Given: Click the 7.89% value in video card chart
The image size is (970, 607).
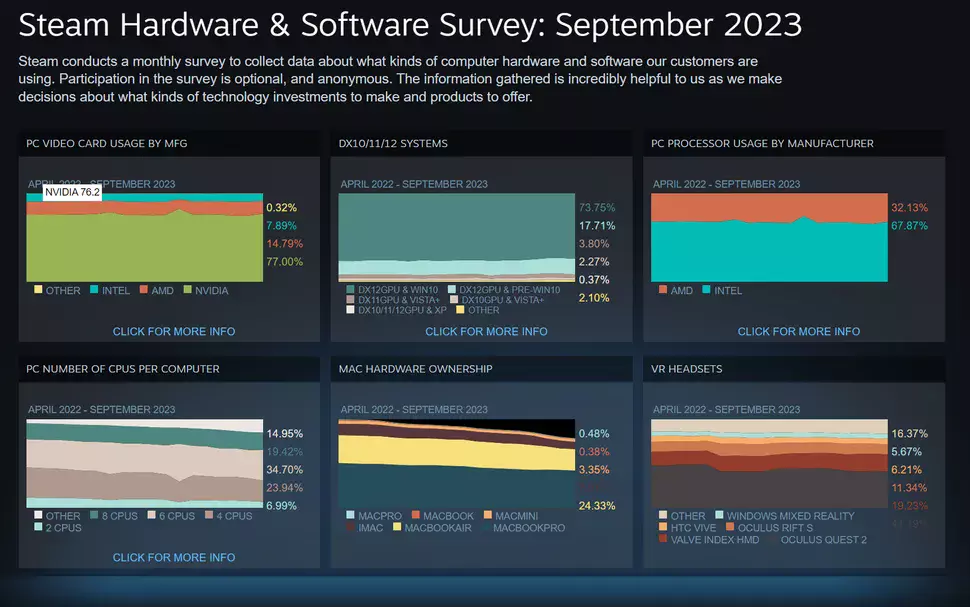Looking at the screenshot, I should click(x=281, y=226).
